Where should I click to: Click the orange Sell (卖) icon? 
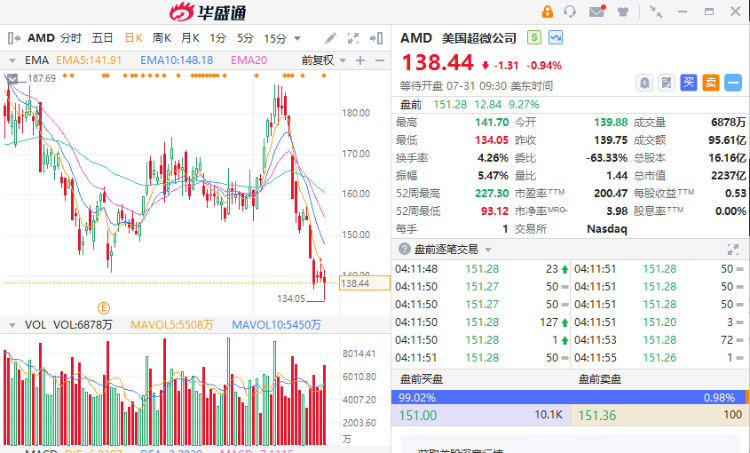pos(710,82)
